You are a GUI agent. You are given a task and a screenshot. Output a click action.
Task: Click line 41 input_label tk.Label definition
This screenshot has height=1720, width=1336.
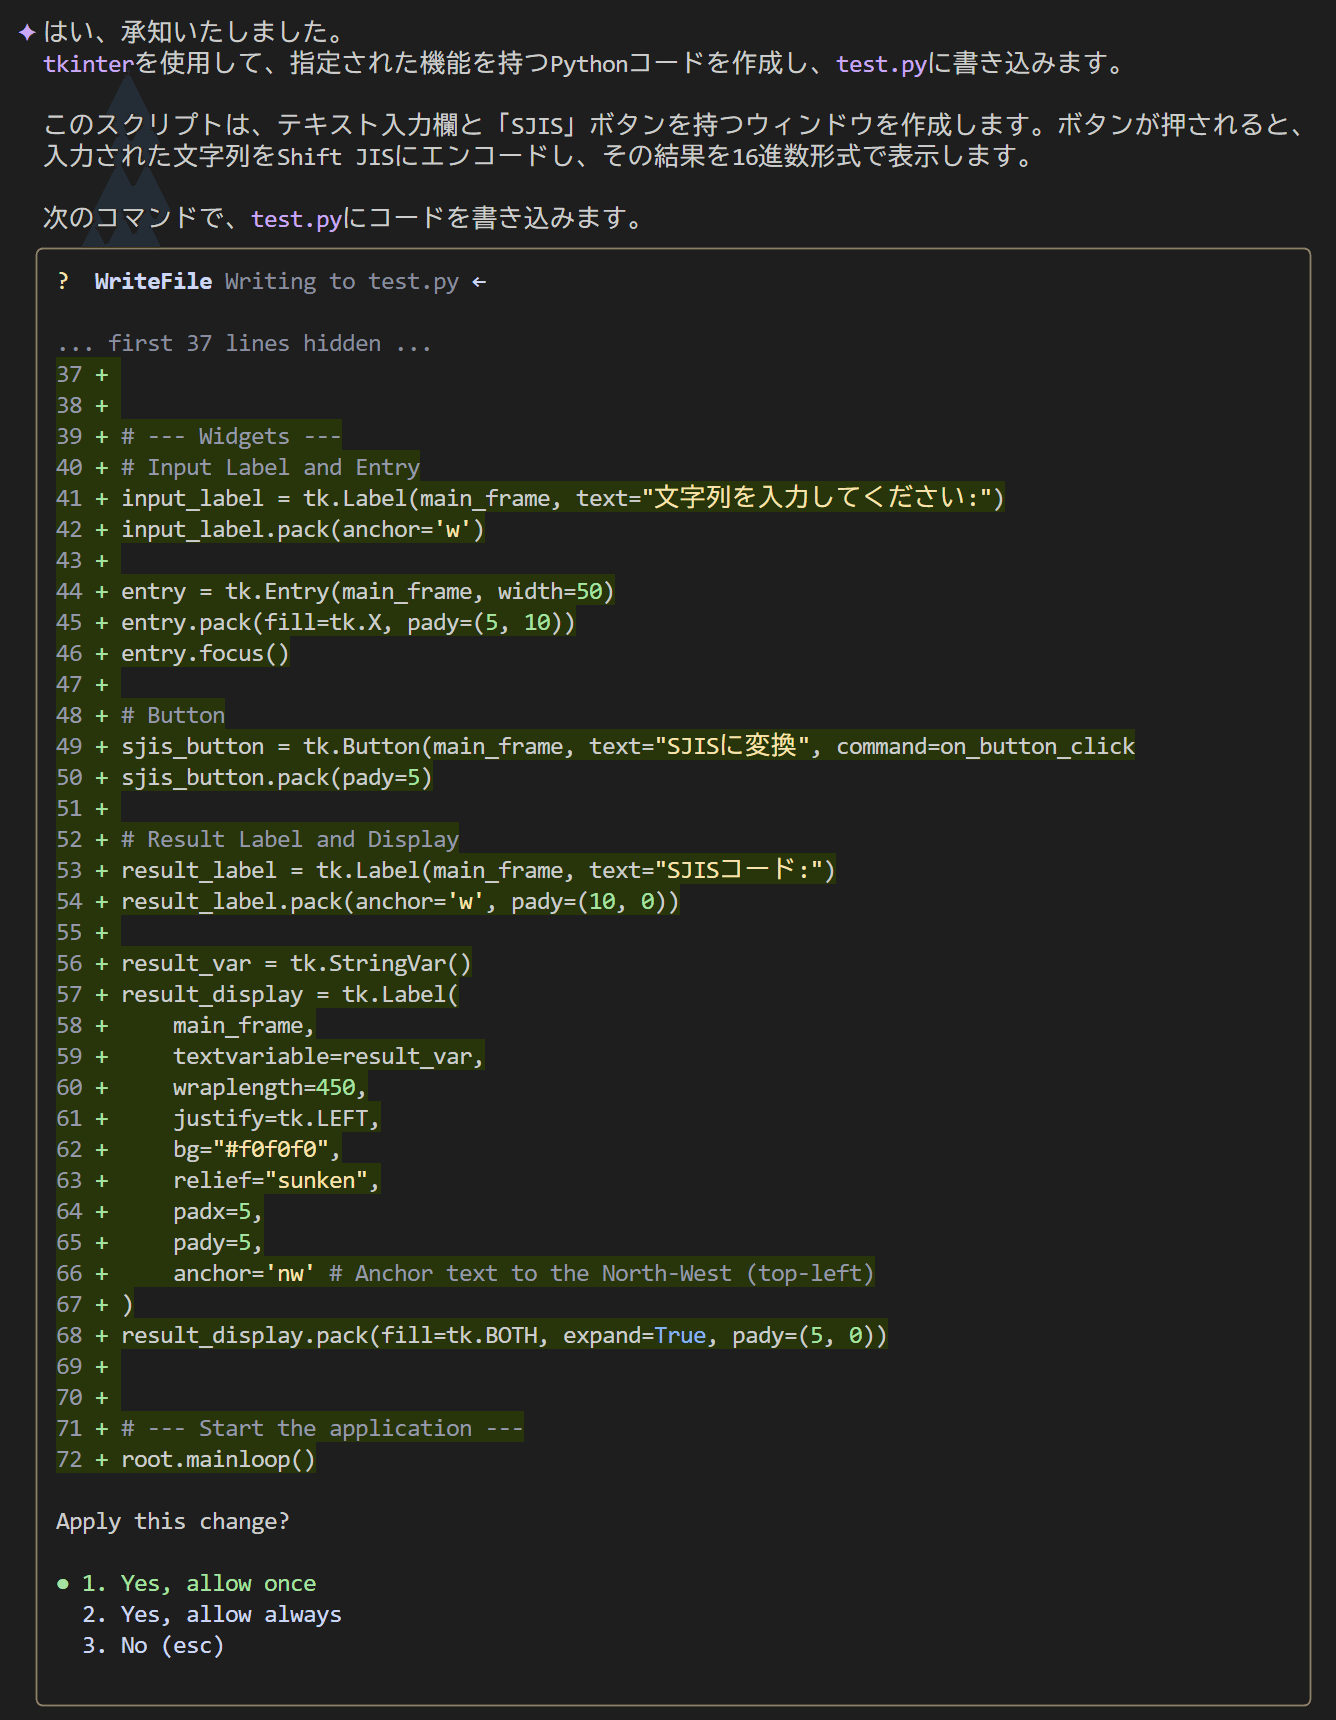tap(563, 498)
